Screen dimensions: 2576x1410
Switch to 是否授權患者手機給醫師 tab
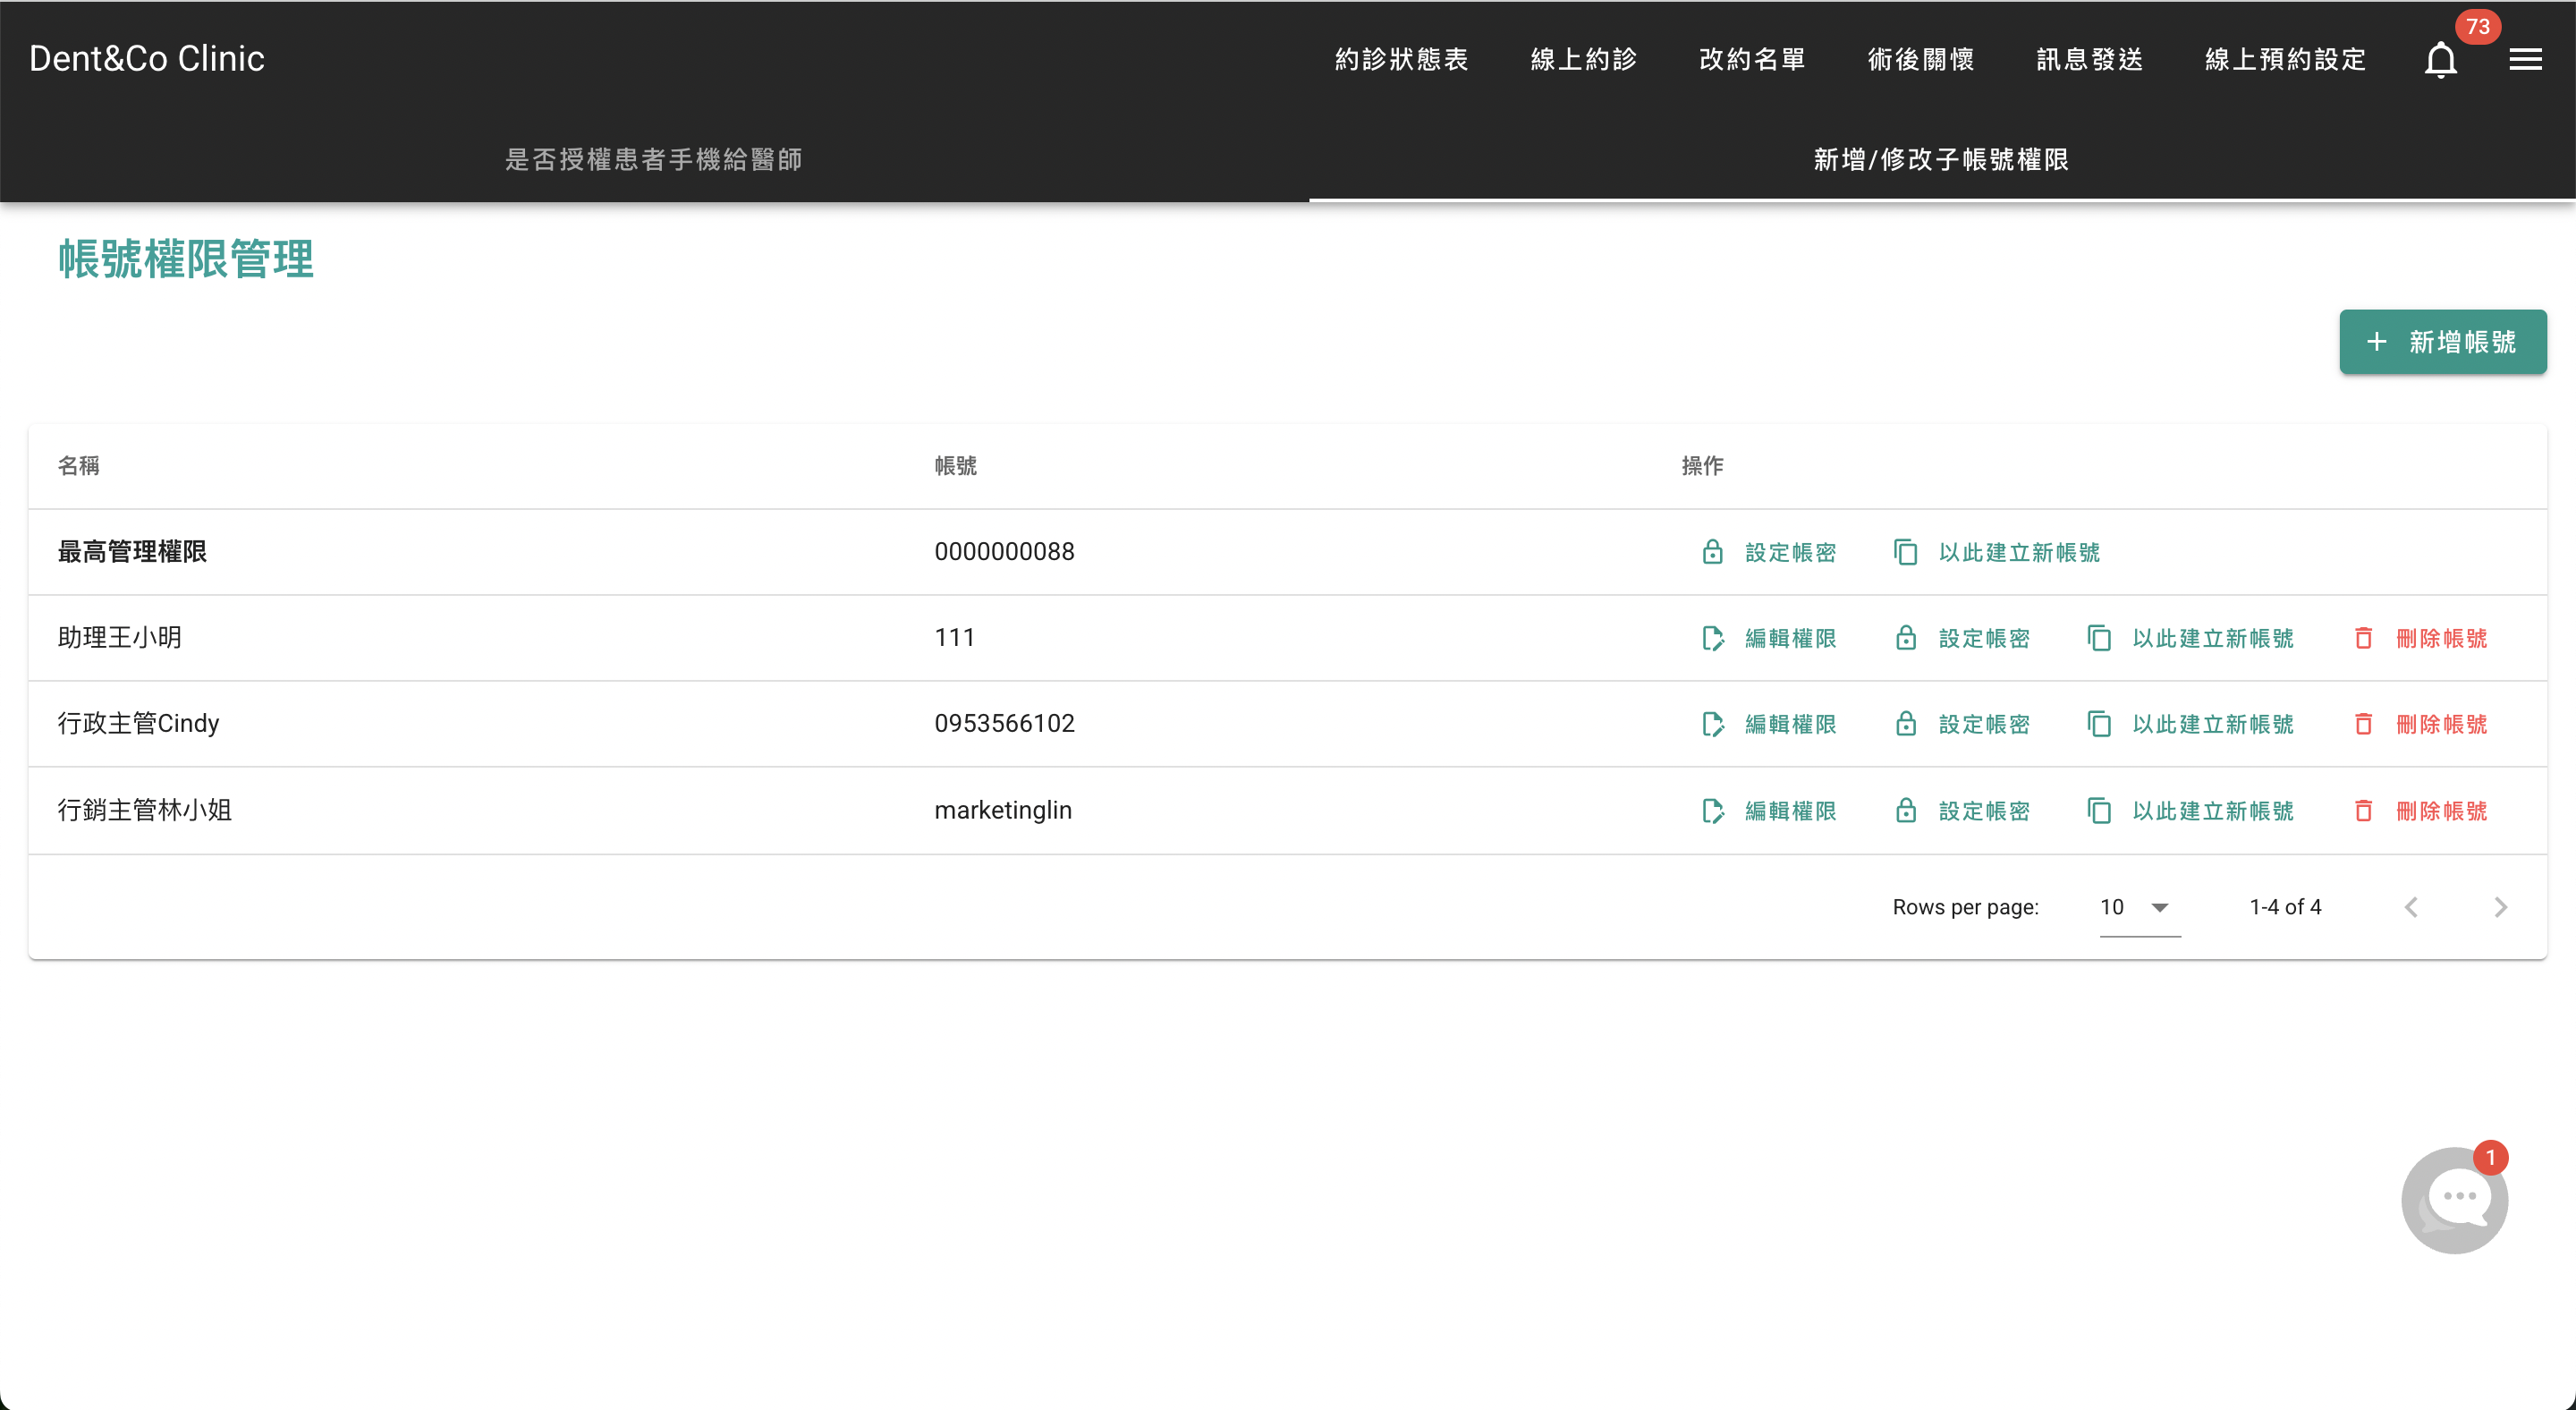coord(654,160)
